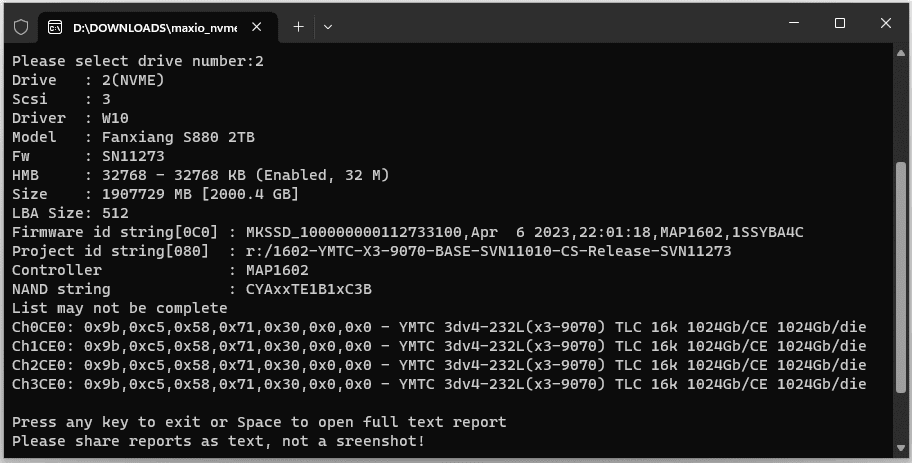Image resolution: width=912 pixels, height=463 pixels.
Task: Click the 'Fanxiang S880 2TB' model text
Action: (171, 137)
